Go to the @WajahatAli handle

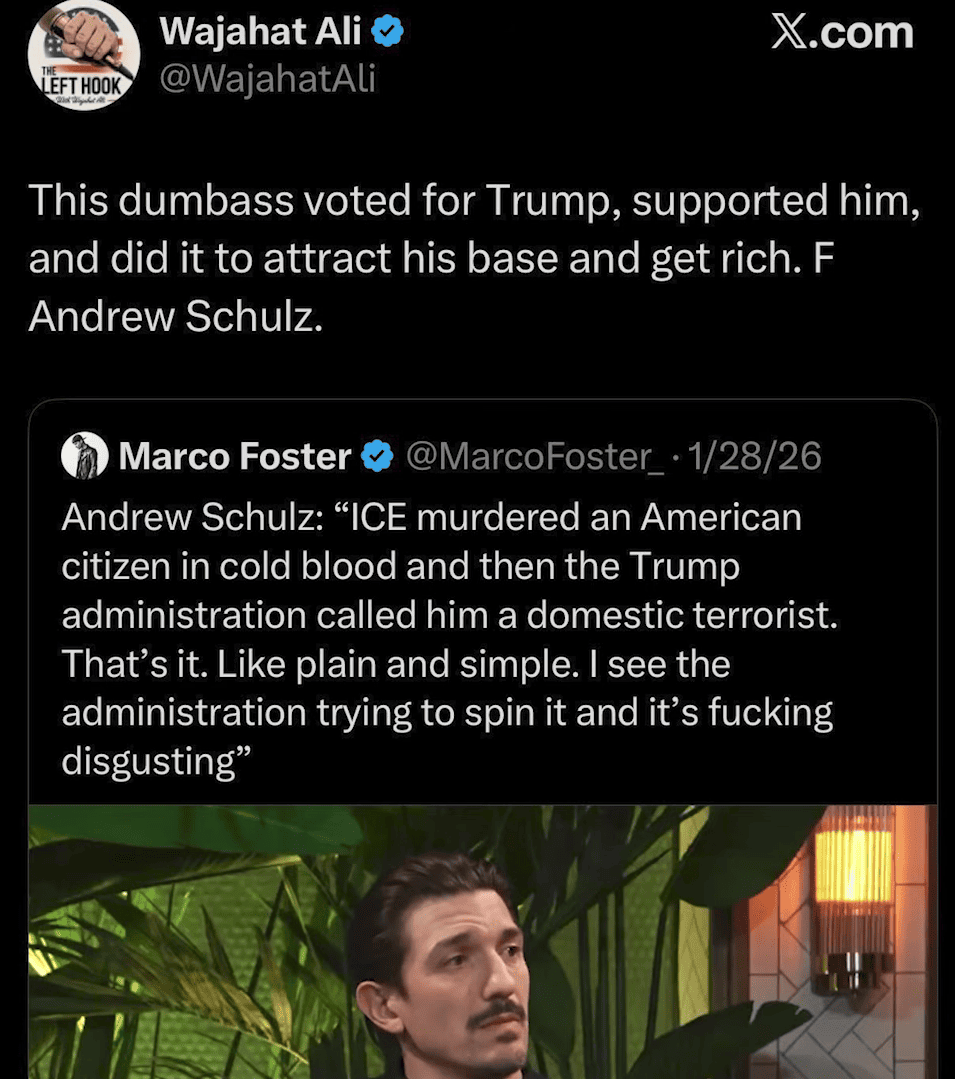click(267, 77)
